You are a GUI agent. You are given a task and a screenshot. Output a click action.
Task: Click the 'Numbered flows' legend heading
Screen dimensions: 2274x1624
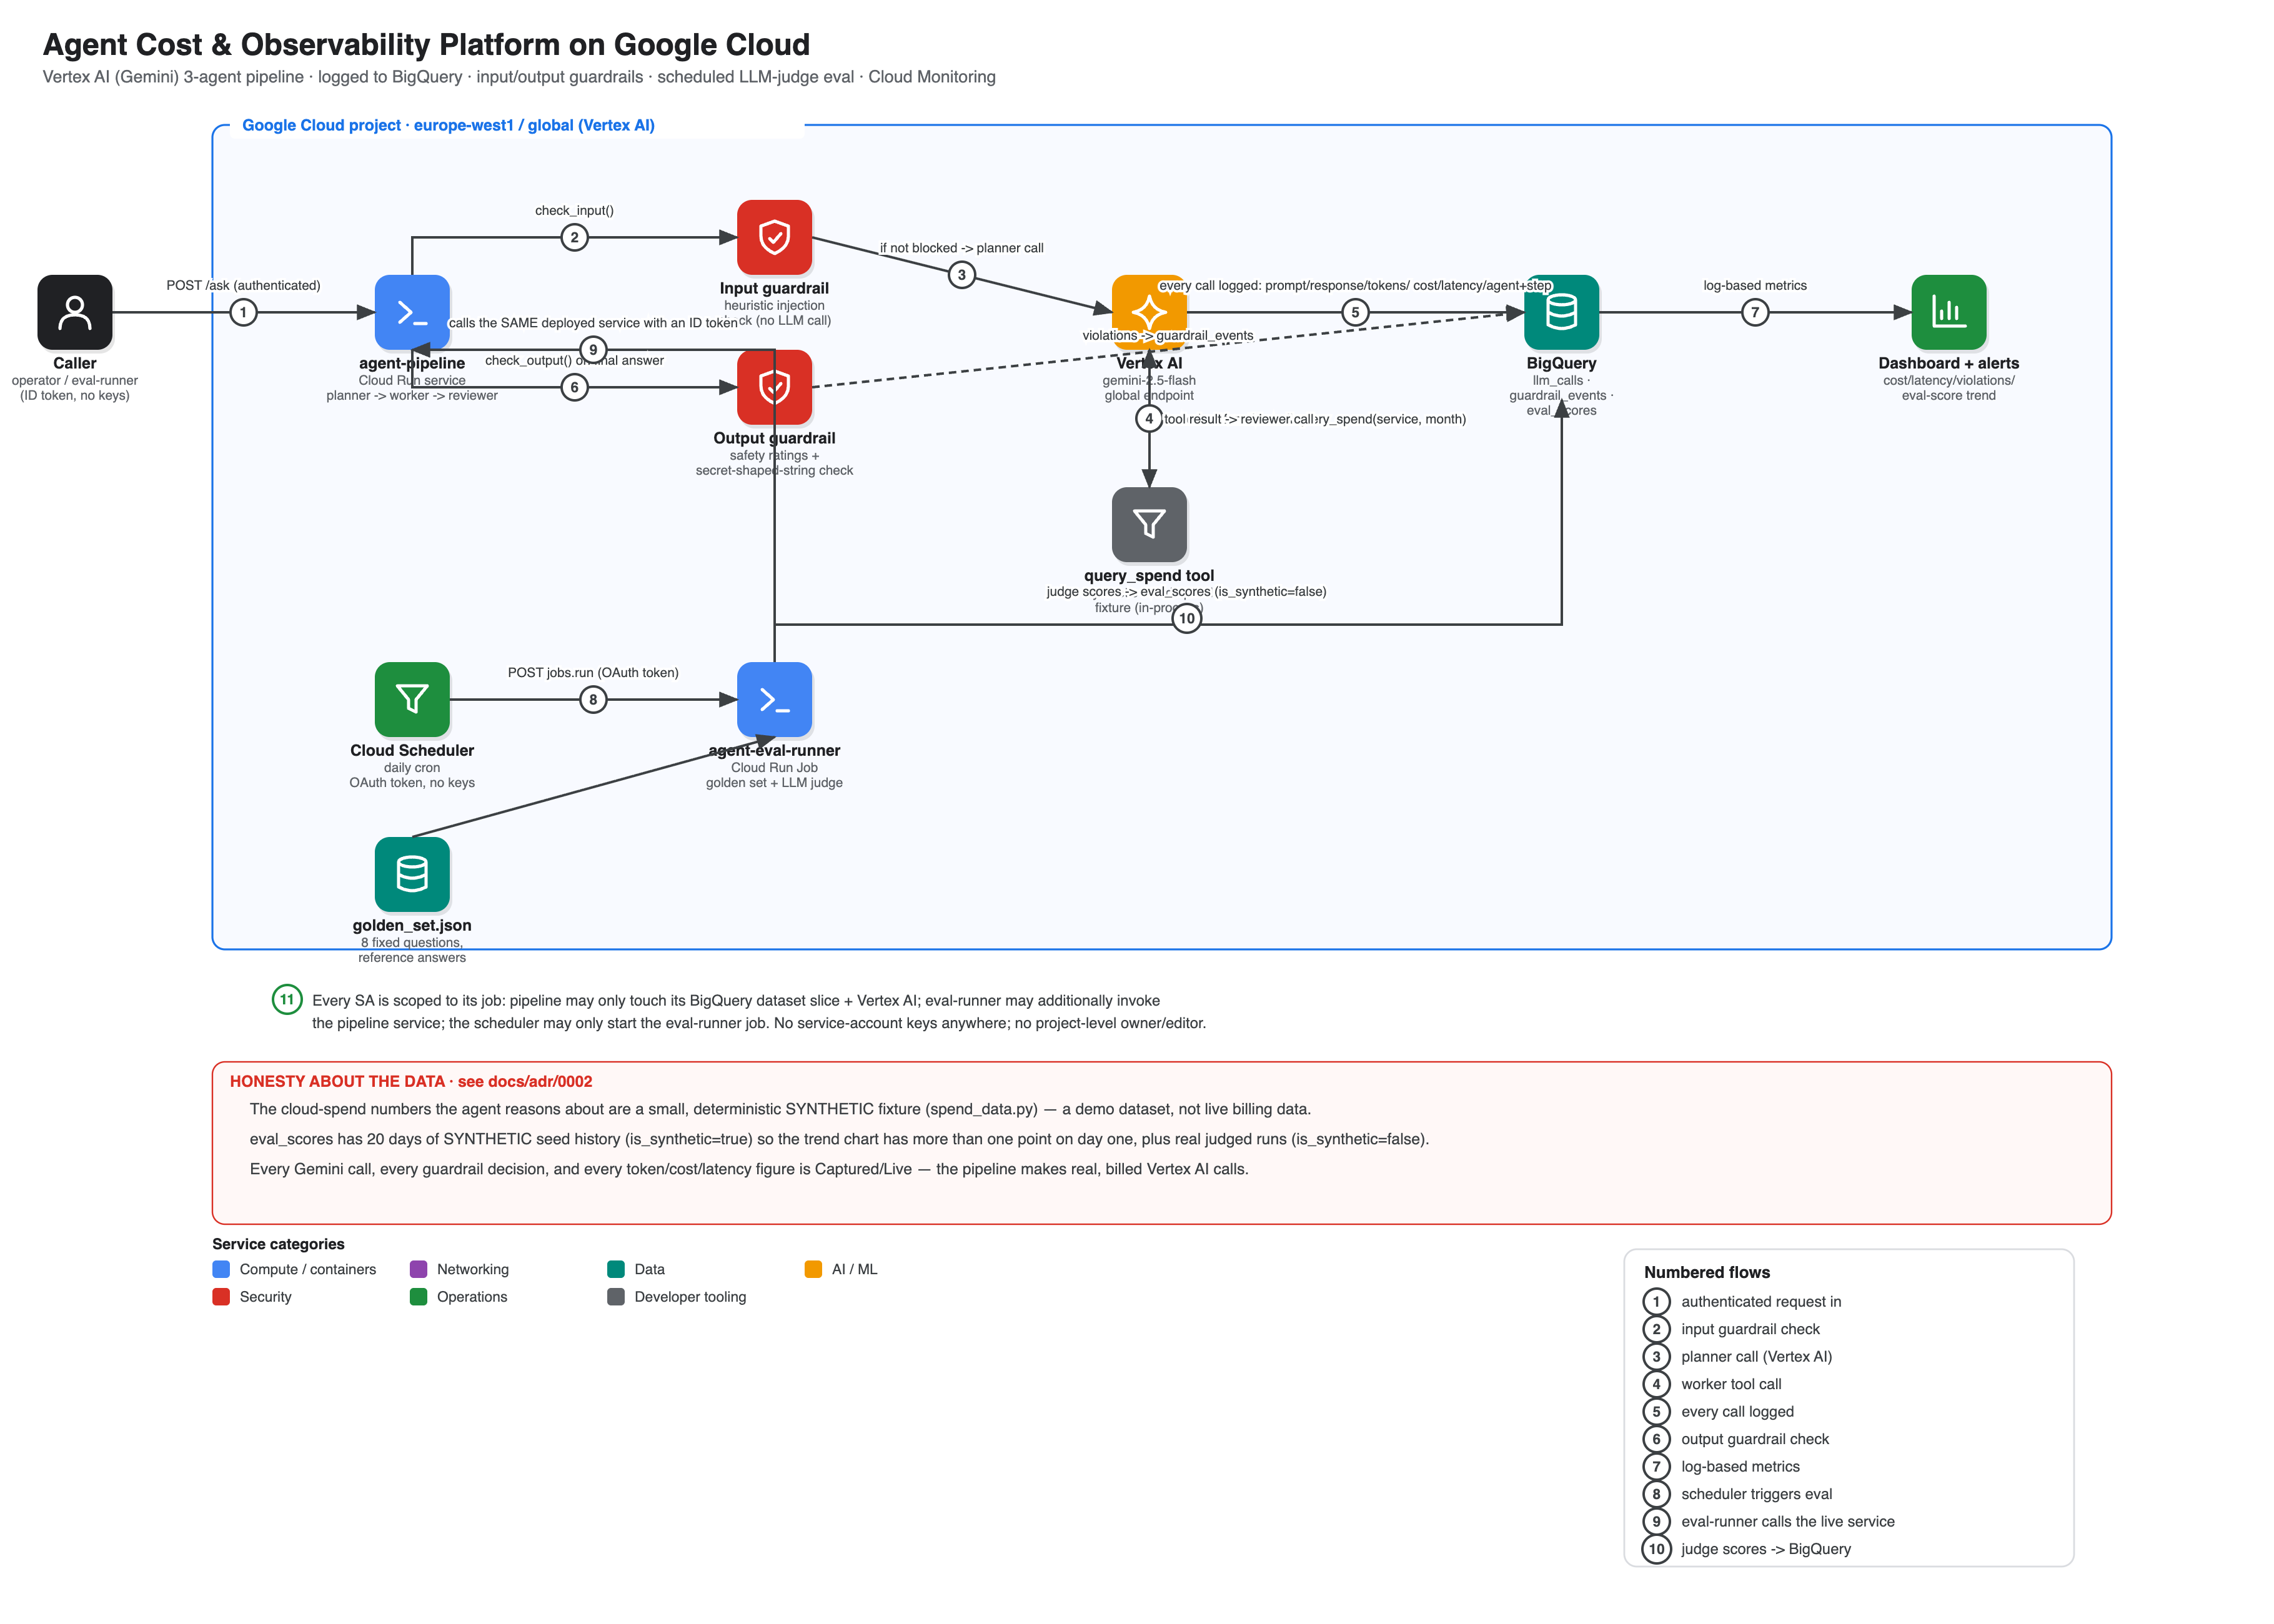coord(1706,1272)
